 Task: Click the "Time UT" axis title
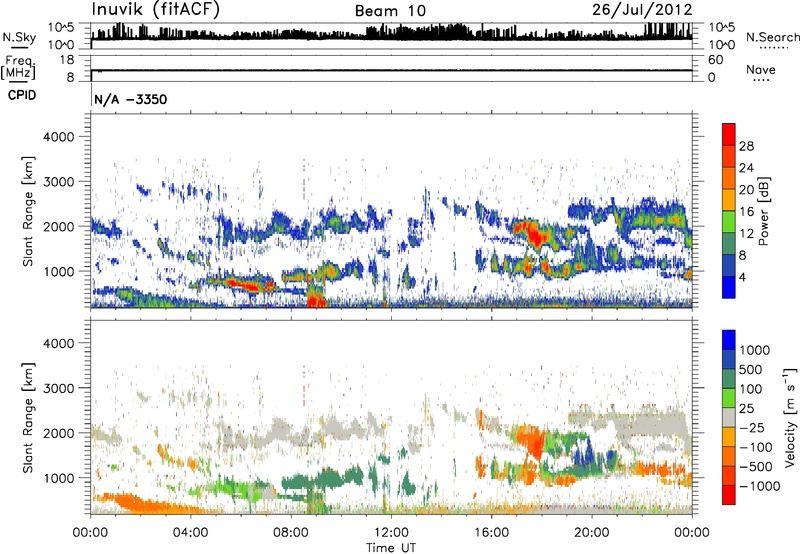click(391, 548)
